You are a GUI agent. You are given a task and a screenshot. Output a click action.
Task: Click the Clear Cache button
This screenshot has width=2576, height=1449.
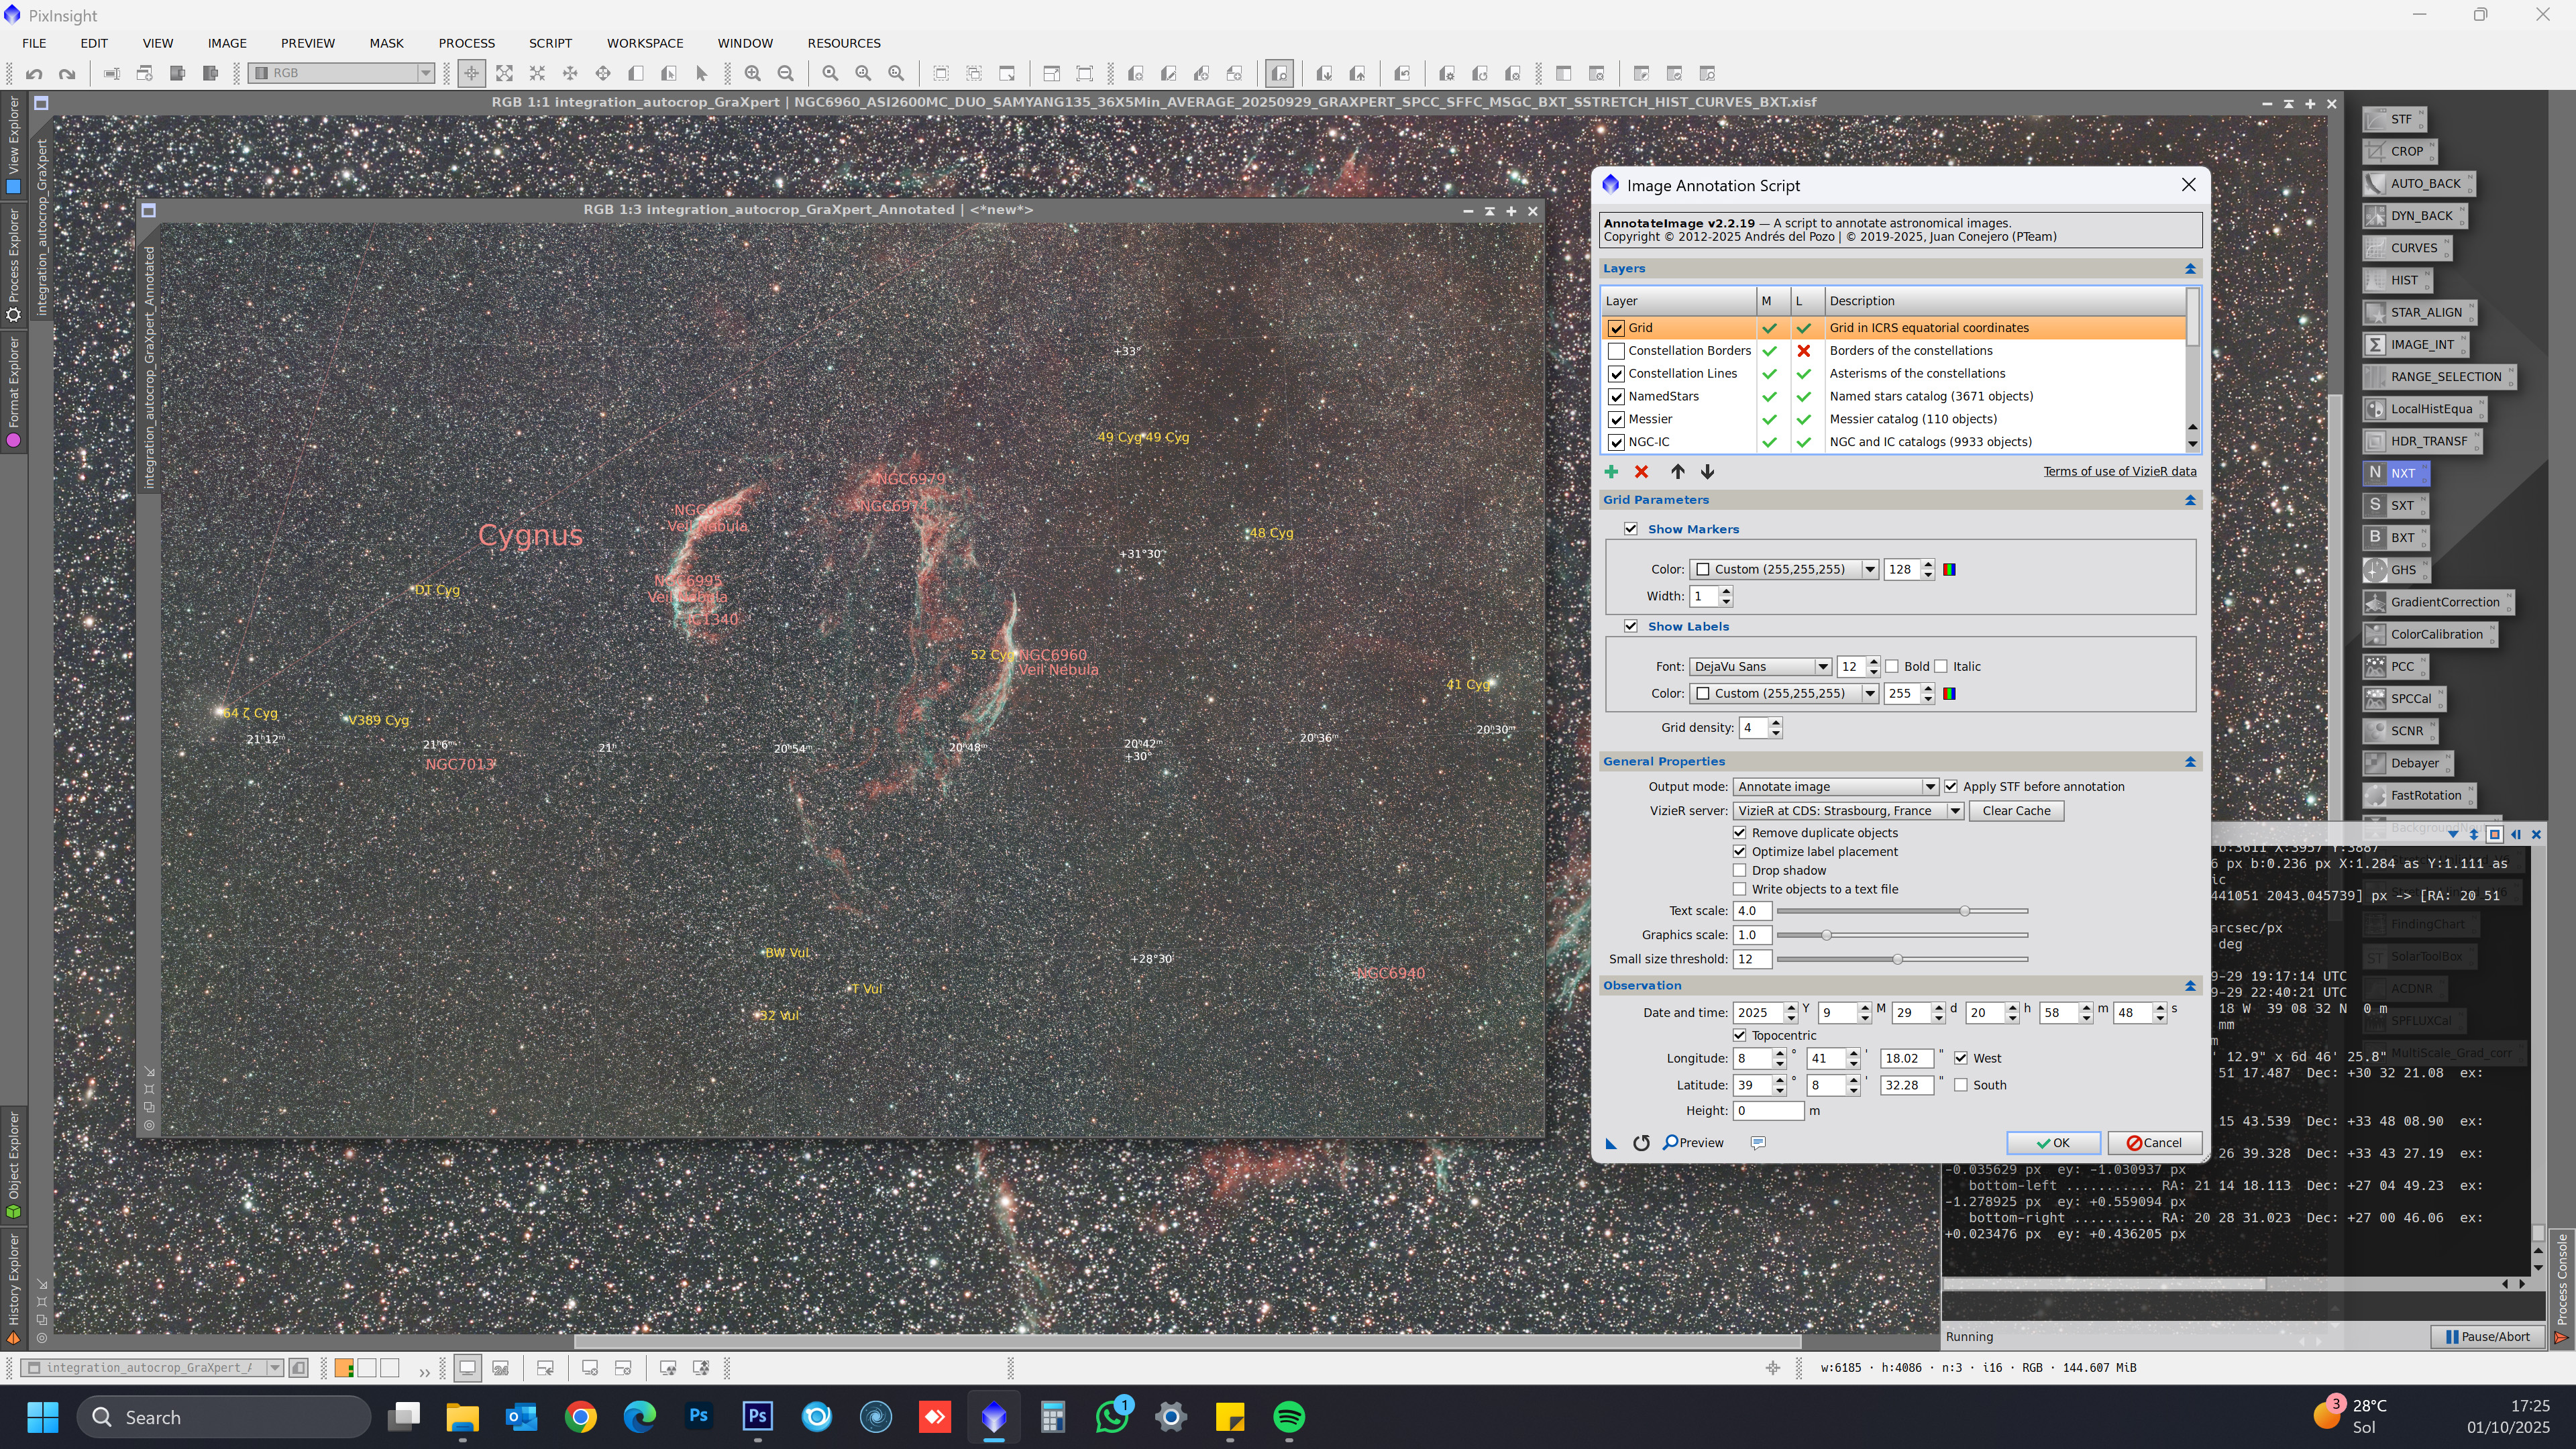click(2016, 811)
